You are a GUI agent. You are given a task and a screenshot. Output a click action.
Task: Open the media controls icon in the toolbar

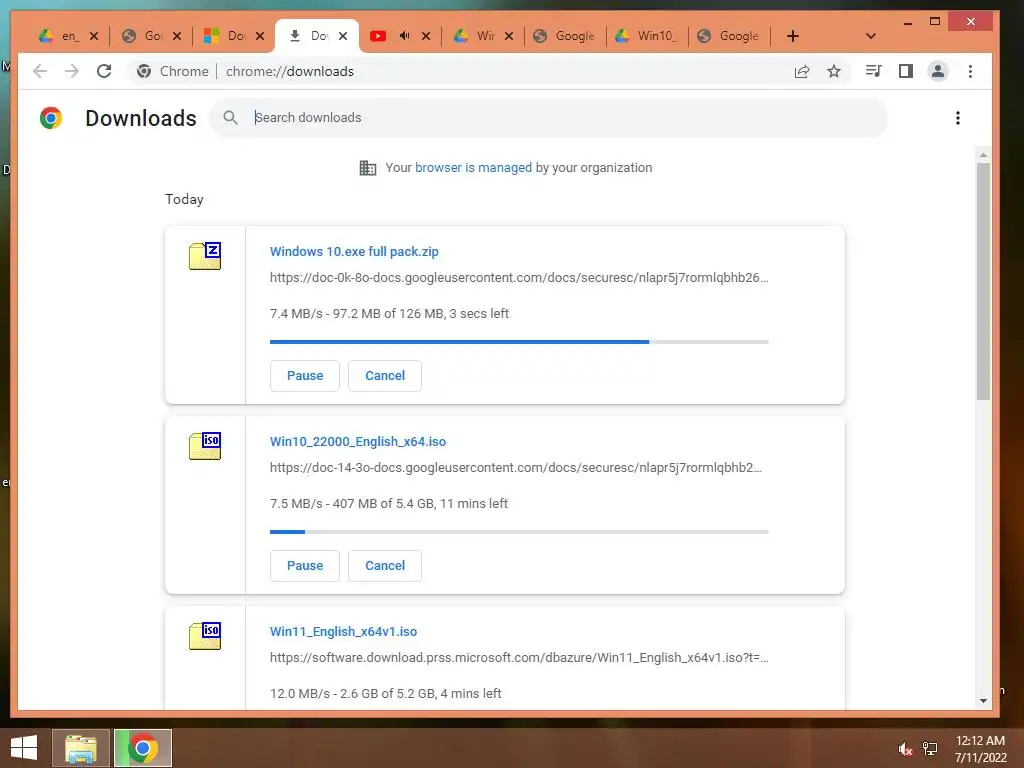click(873, 71)
